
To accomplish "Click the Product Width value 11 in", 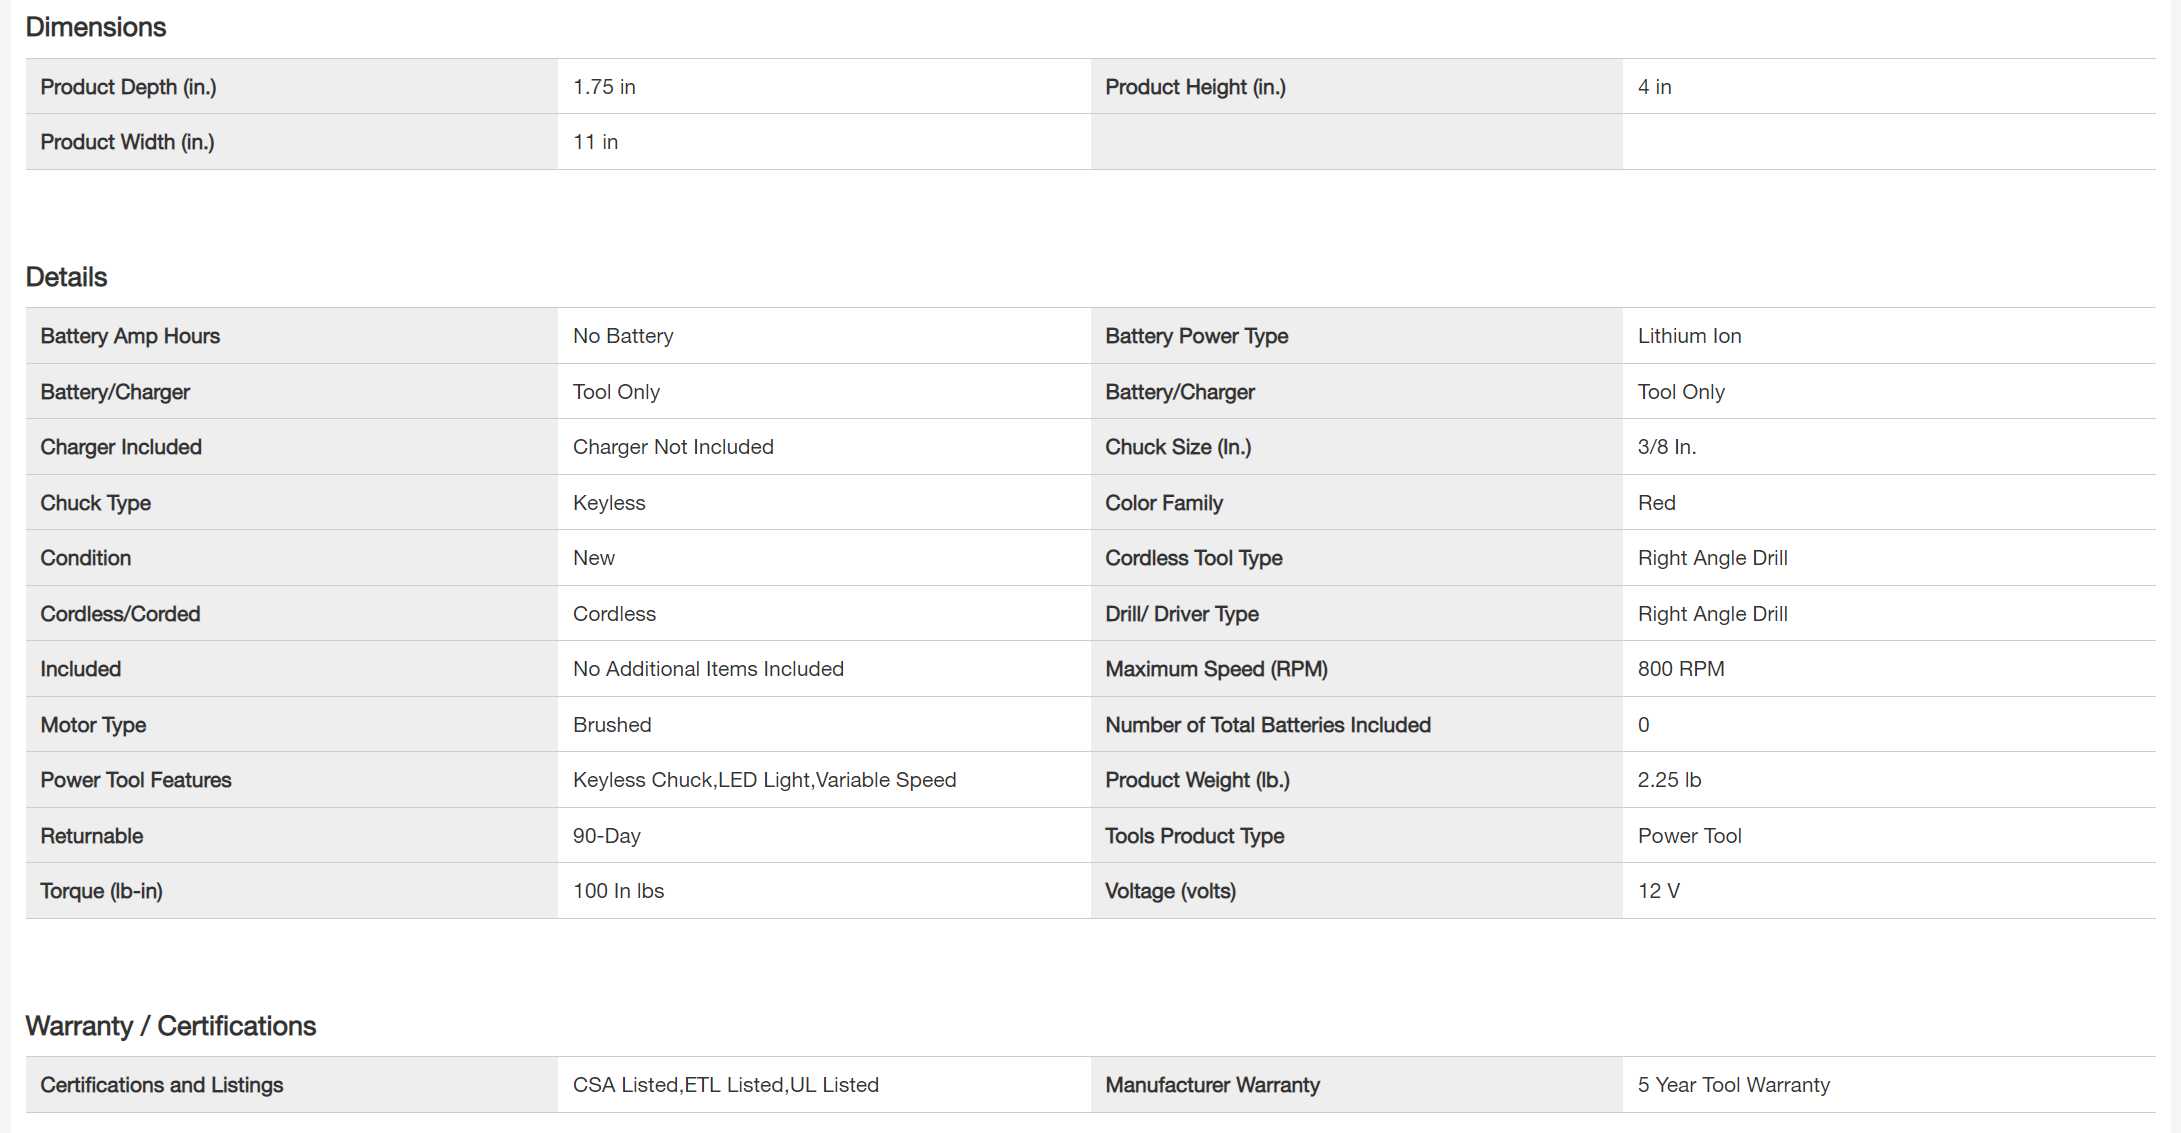I will [596, 142].
